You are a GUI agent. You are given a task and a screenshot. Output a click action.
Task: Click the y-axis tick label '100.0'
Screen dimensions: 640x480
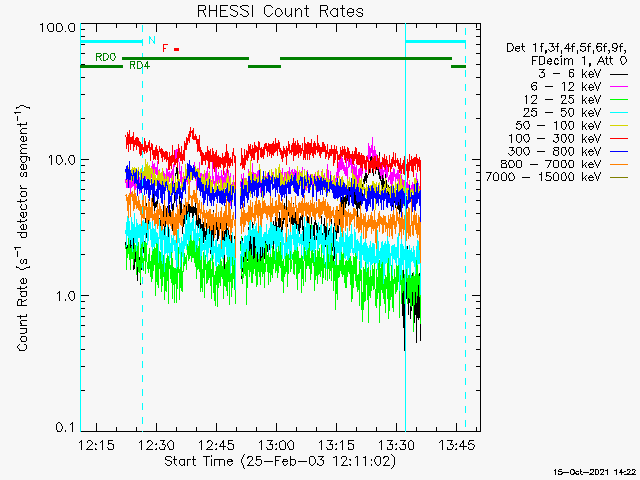pyautogui.click(x=58, y=28)
